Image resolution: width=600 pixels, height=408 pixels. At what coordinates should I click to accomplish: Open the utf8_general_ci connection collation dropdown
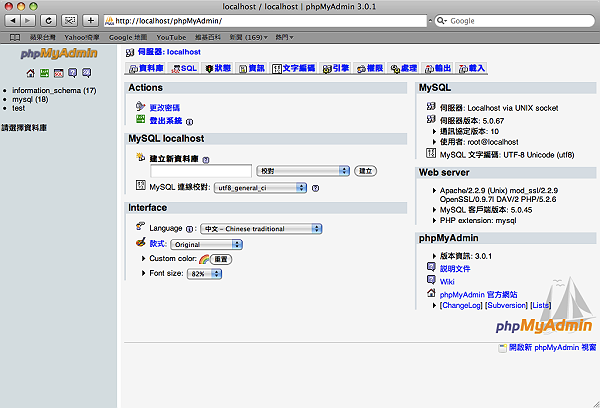pyautogui.click(x=260, y=188)
